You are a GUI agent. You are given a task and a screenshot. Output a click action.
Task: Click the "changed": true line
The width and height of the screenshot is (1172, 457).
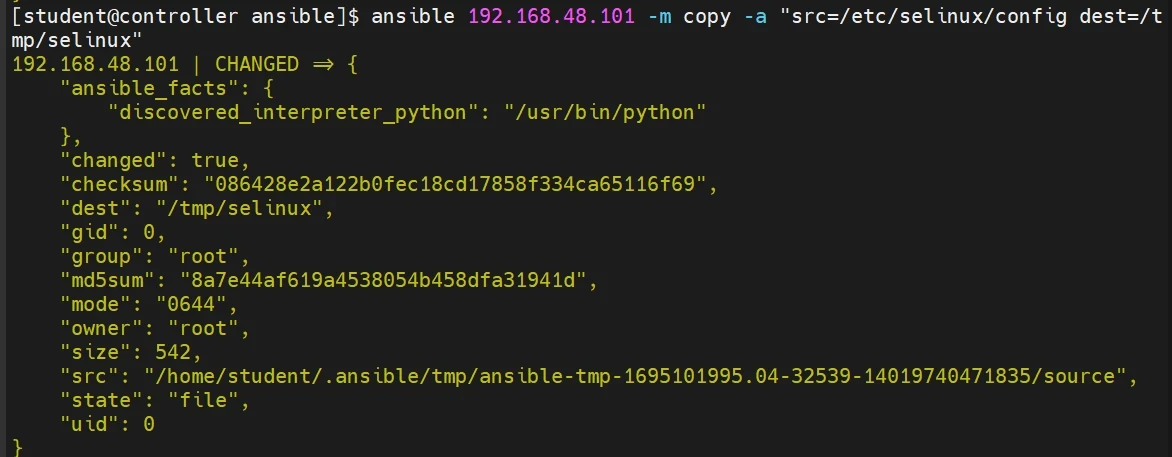click(153, 160)
